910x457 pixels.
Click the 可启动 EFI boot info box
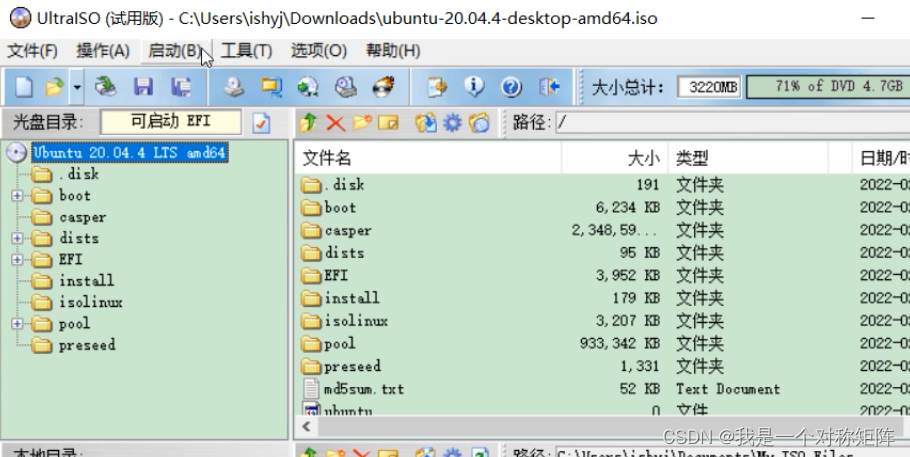point(171,122)
